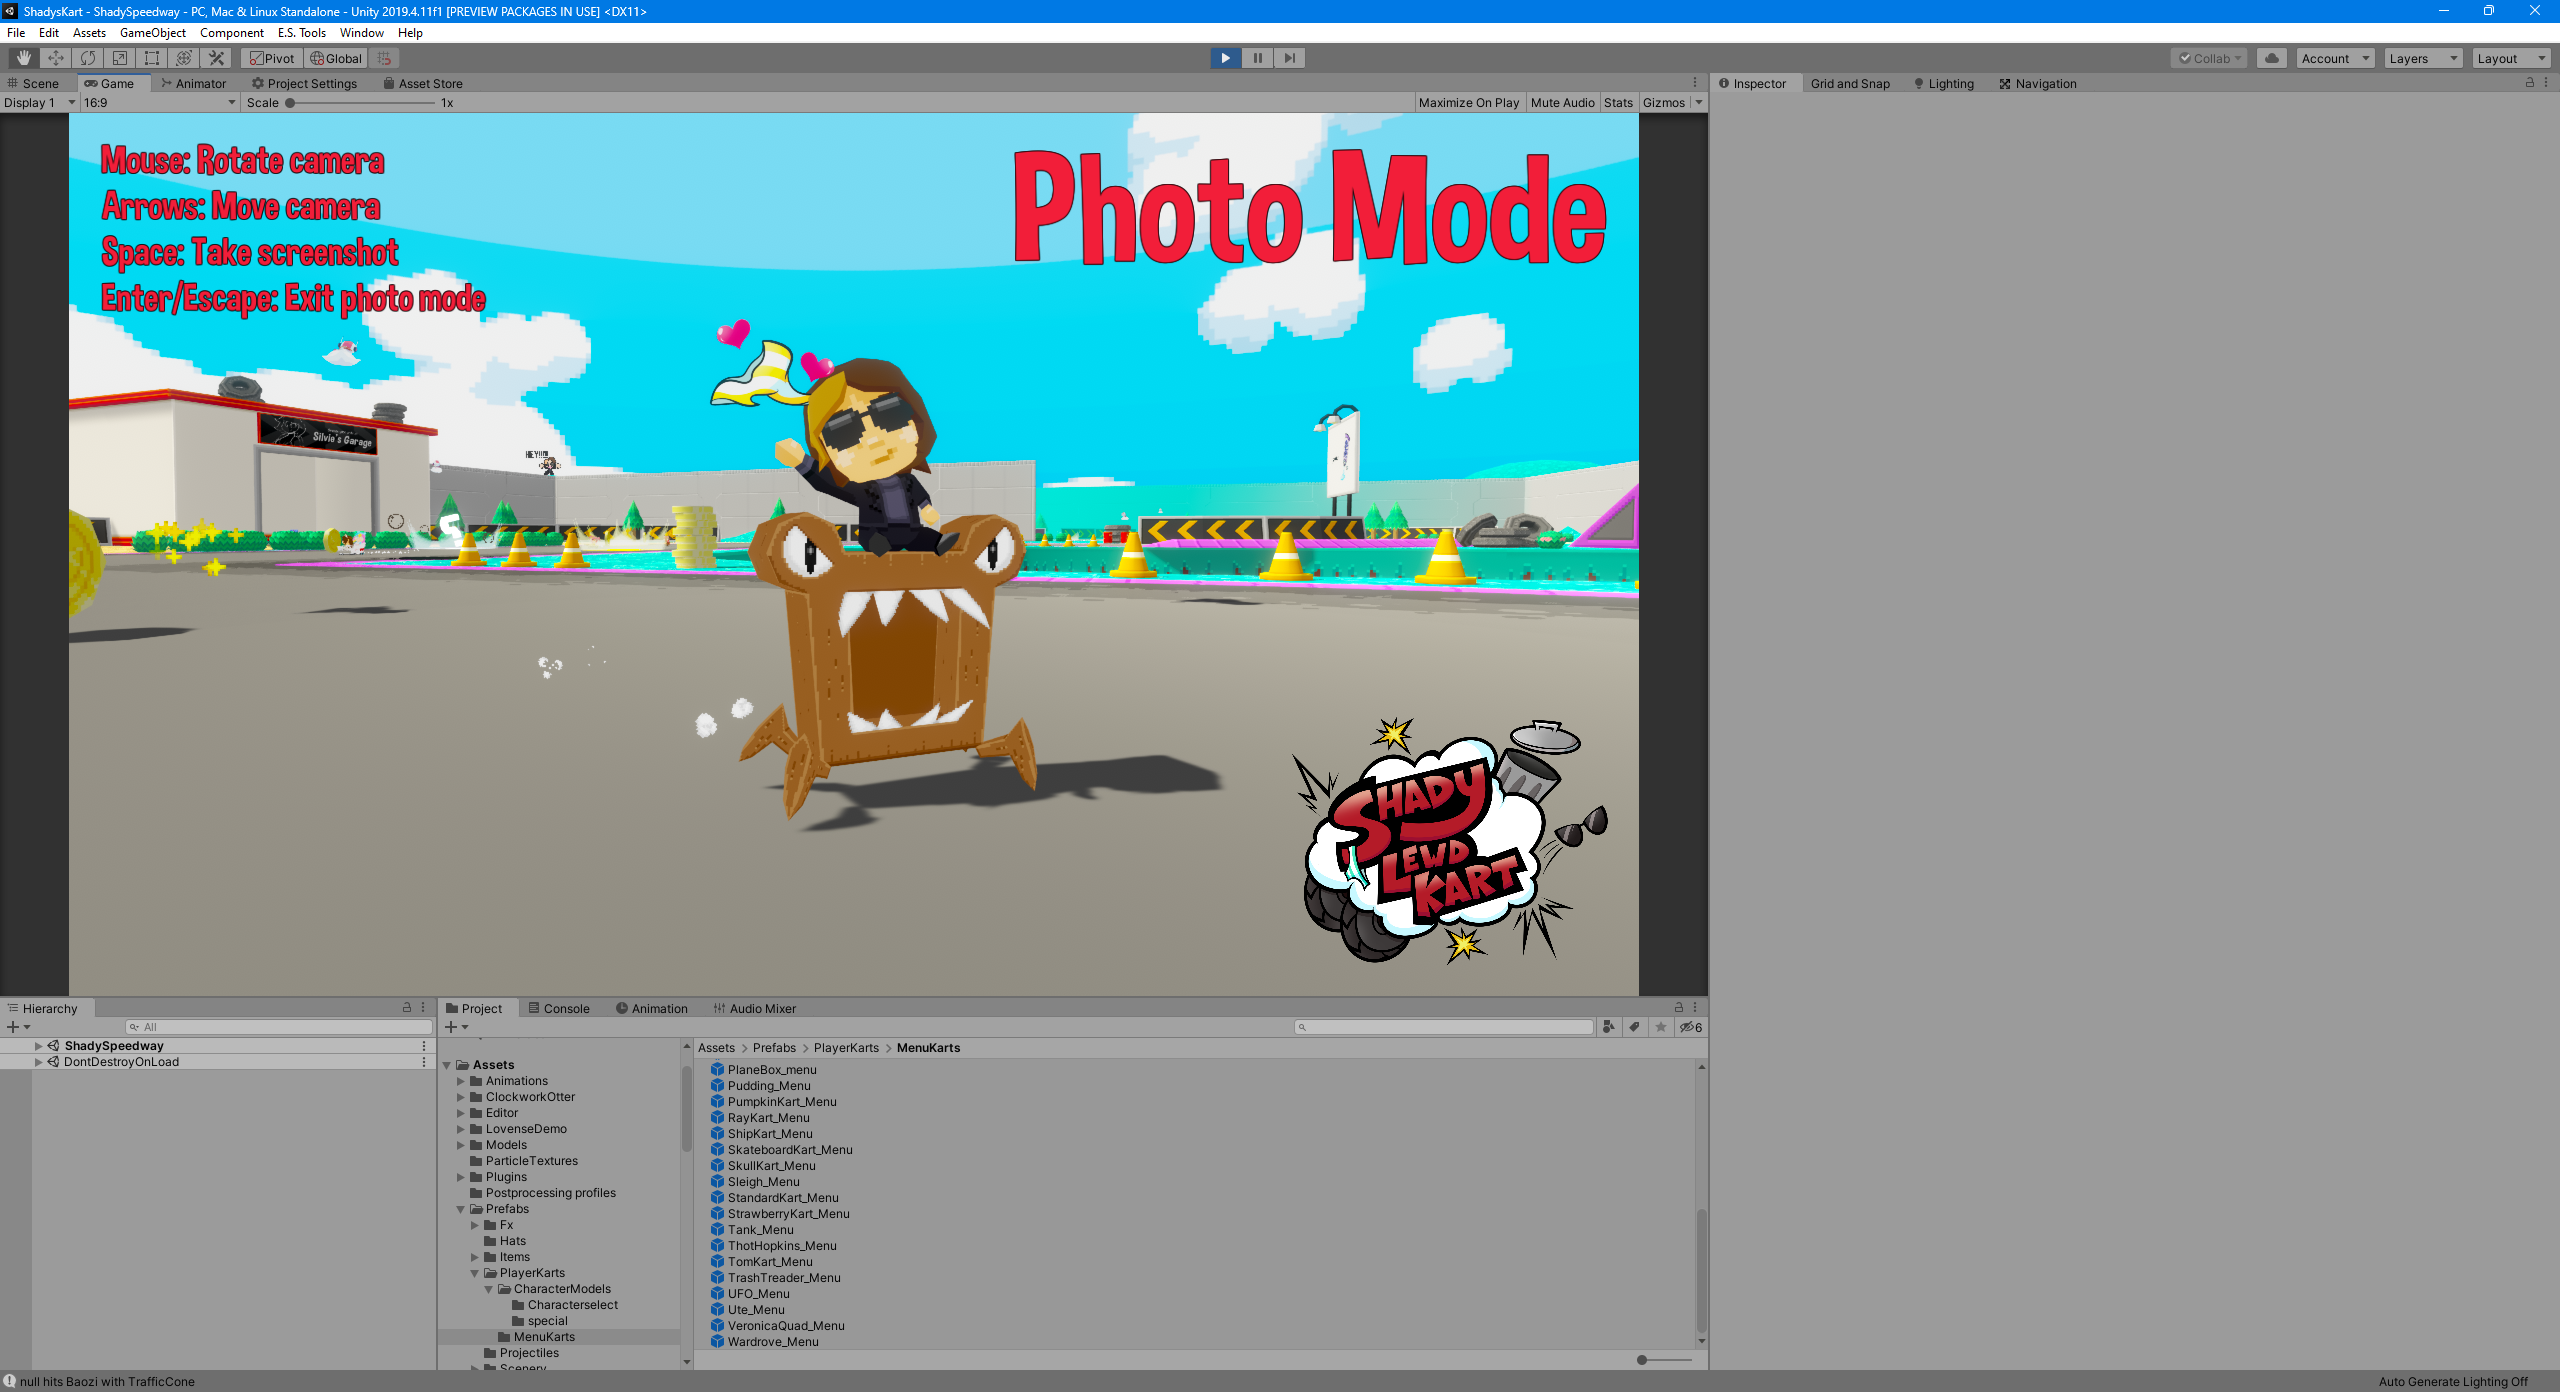Toggle Maximize On Play
This screenshot has width=2560, height=1392.
click(1468, 102)
